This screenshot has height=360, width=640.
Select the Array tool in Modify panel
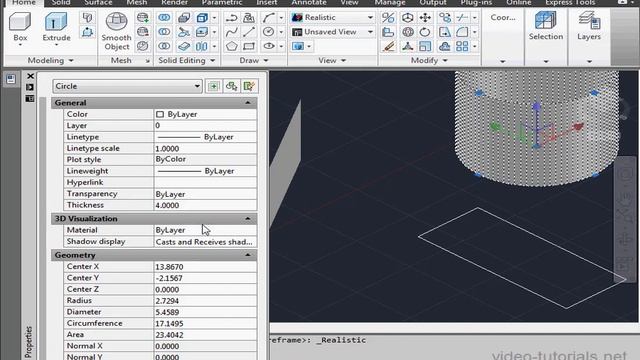[x=462, y=46]
